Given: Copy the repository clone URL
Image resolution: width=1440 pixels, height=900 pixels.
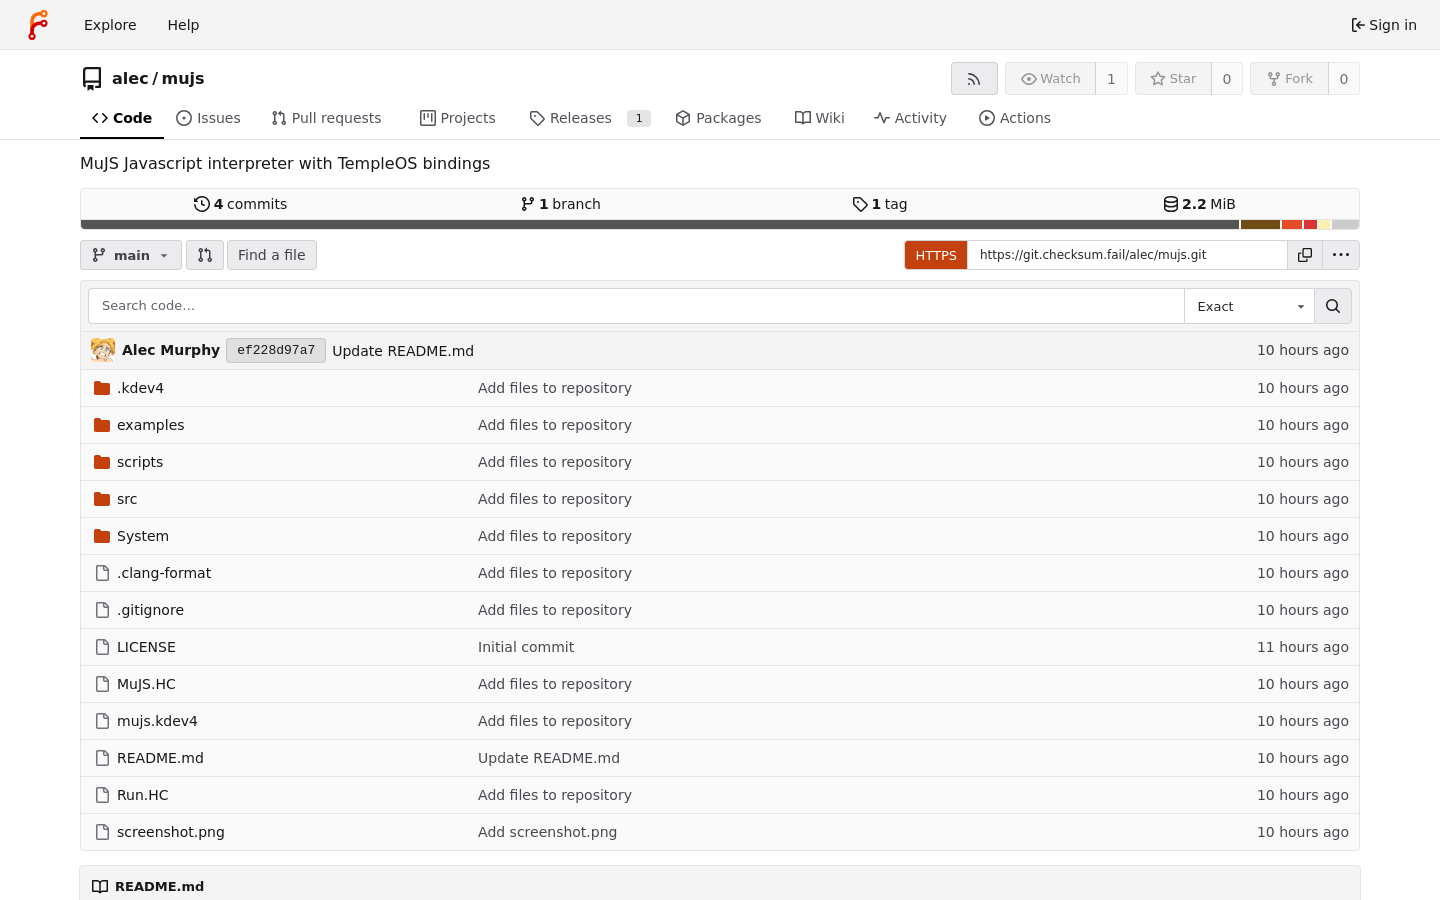Looking at the screenshot, I should tap(1305, 255).
